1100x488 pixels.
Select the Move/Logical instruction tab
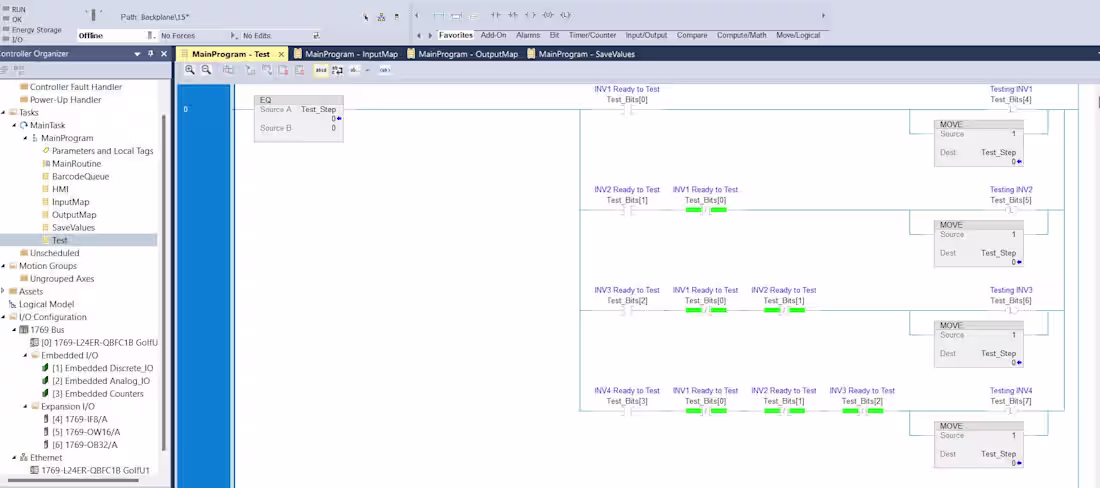tap(798, 35)
